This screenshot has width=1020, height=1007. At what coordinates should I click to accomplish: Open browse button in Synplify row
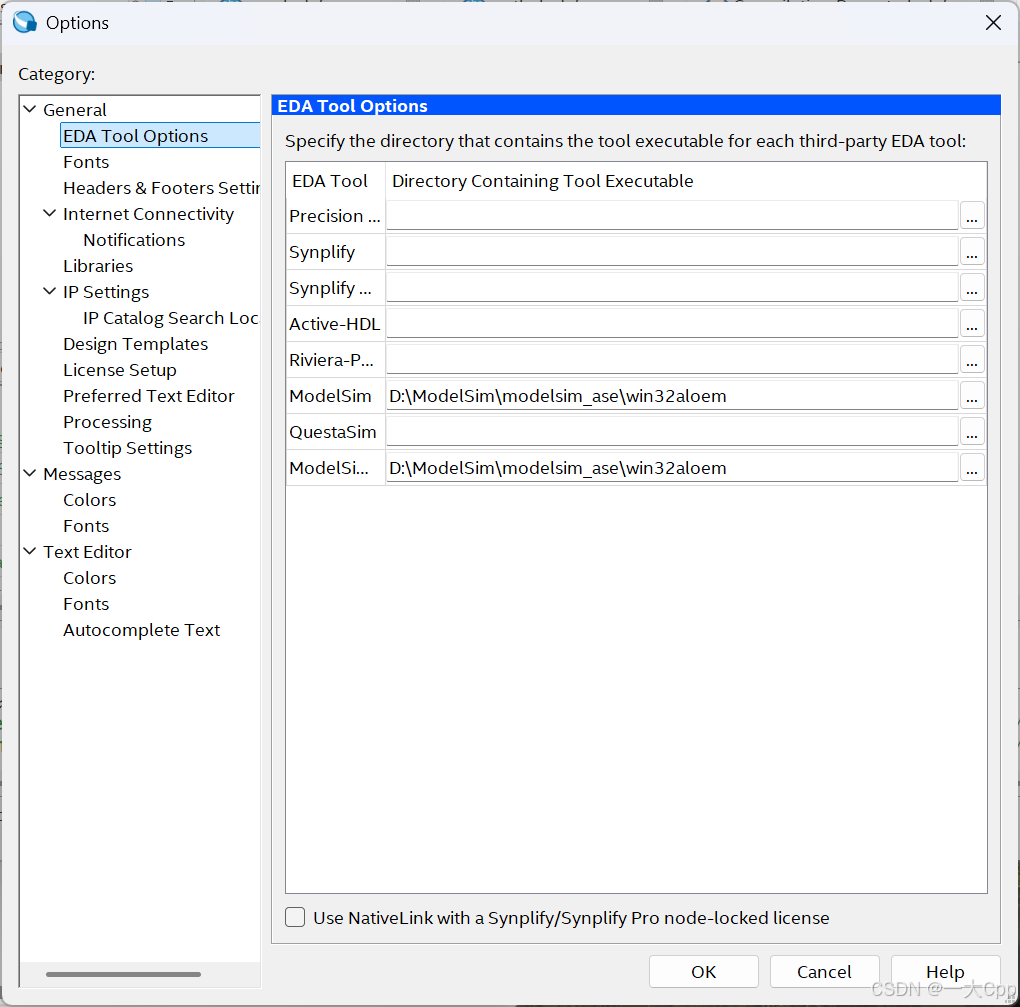[x=972, y=252]
